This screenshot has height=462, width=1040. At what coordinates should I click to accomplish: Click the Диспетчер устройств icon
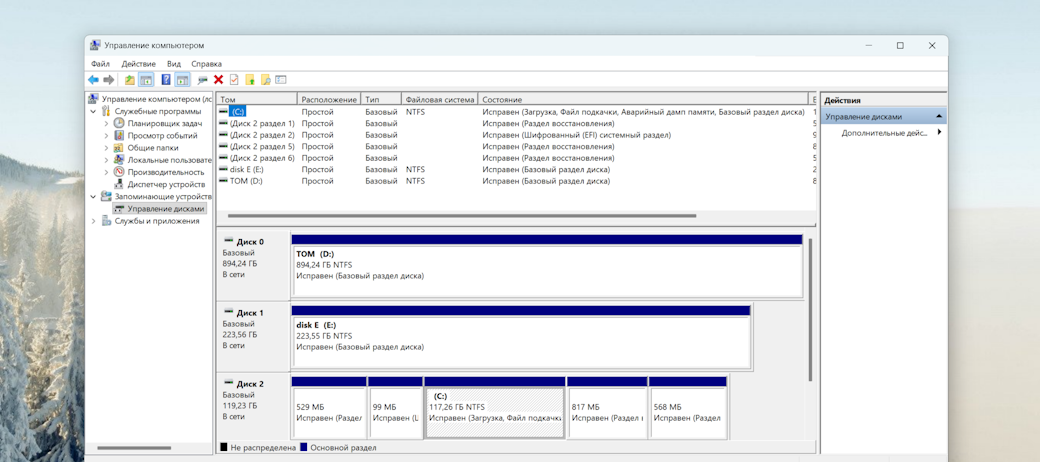click(x=119, y=184)
